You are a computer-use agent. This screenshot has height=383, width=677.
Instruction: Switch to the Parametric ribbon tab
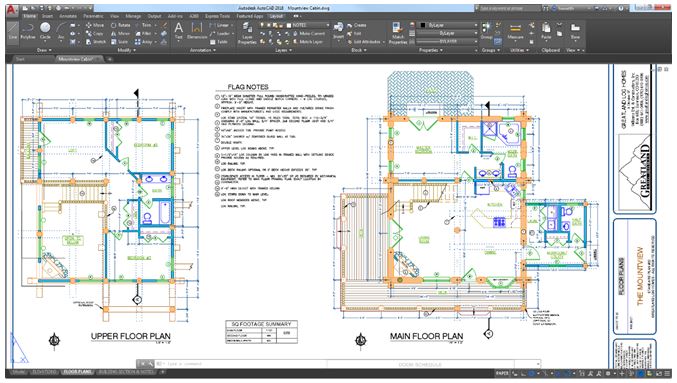tap(93, 16)
